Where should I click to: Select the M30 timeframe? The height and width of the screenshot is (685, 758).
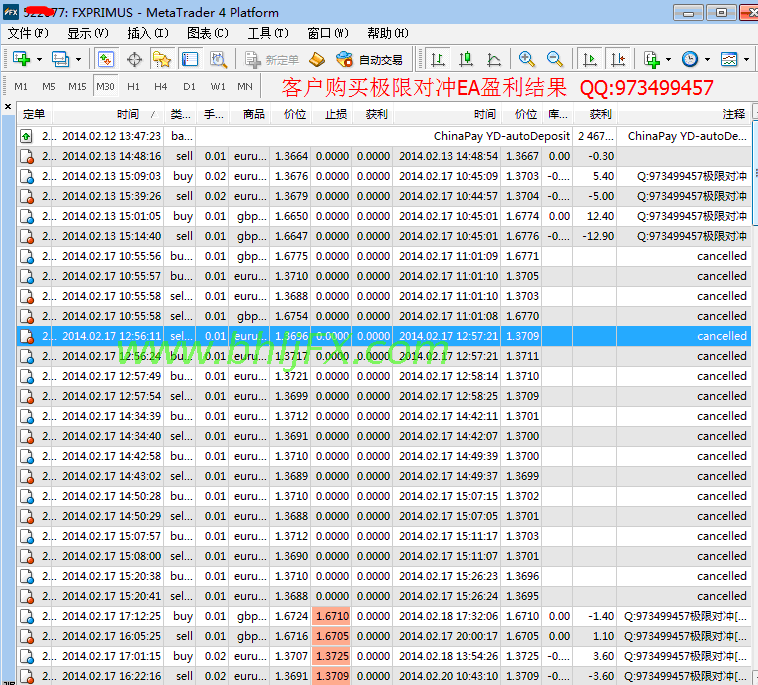[x=105, y=87]
